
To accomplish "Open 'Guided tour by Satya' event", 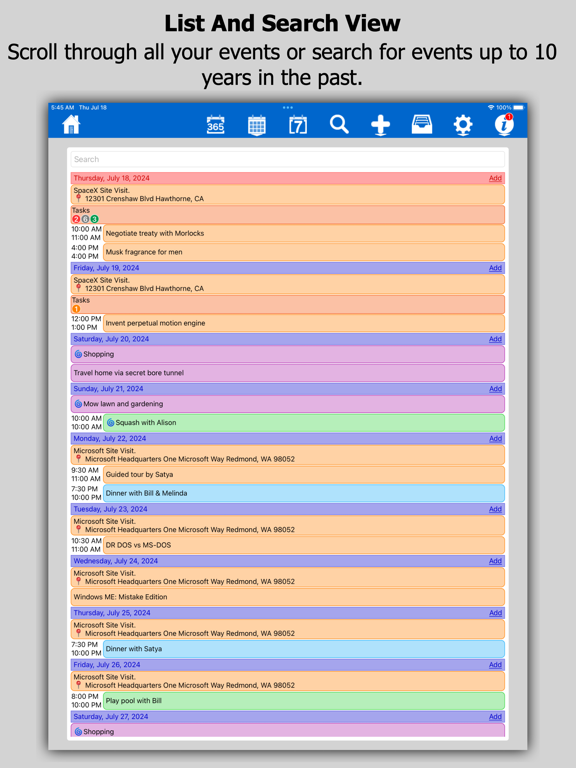I will coord(304,475).
